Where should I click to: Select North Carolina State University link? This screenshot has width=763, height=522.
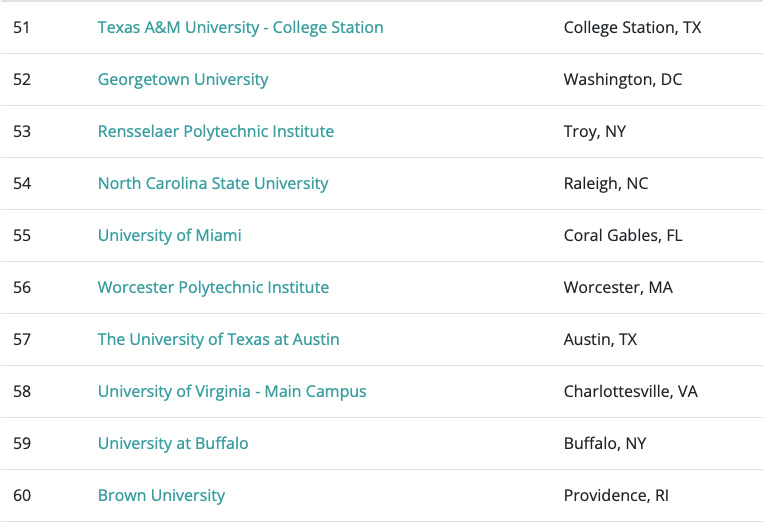[x=213, y=184]
